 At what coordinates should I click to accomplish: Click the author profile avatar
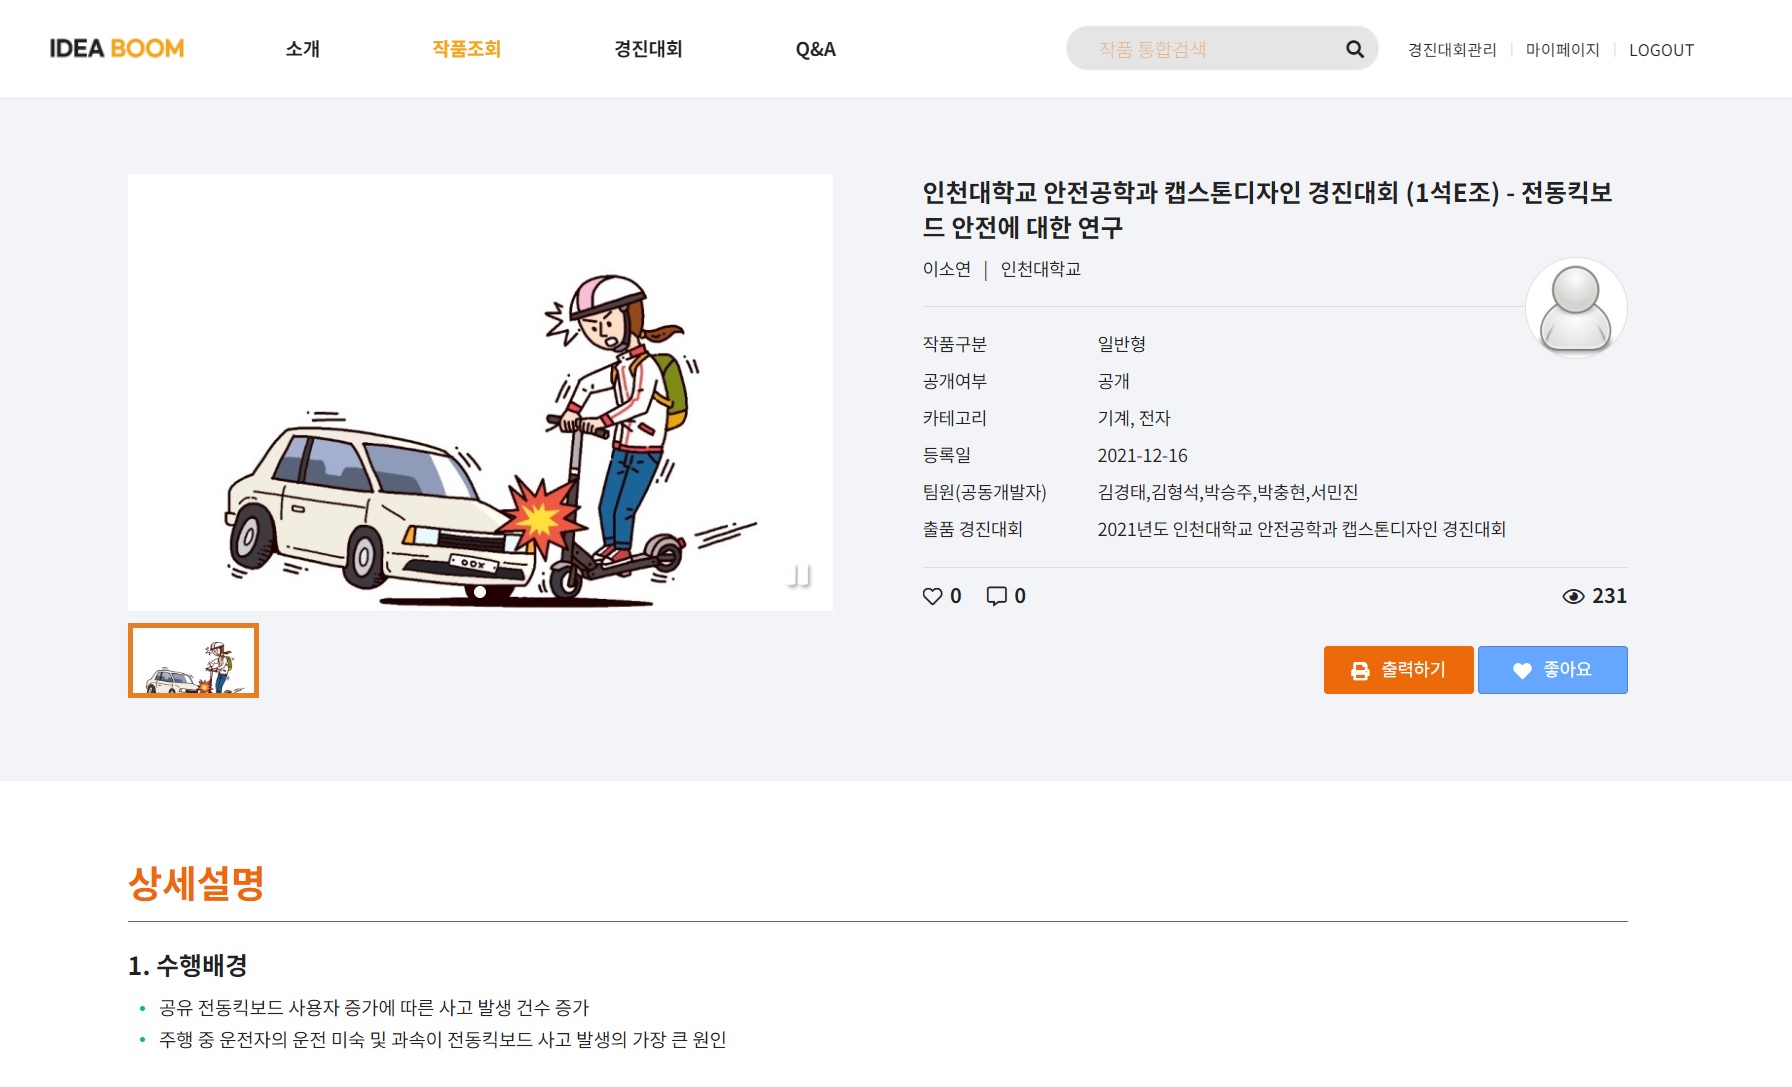point(1575,308)
